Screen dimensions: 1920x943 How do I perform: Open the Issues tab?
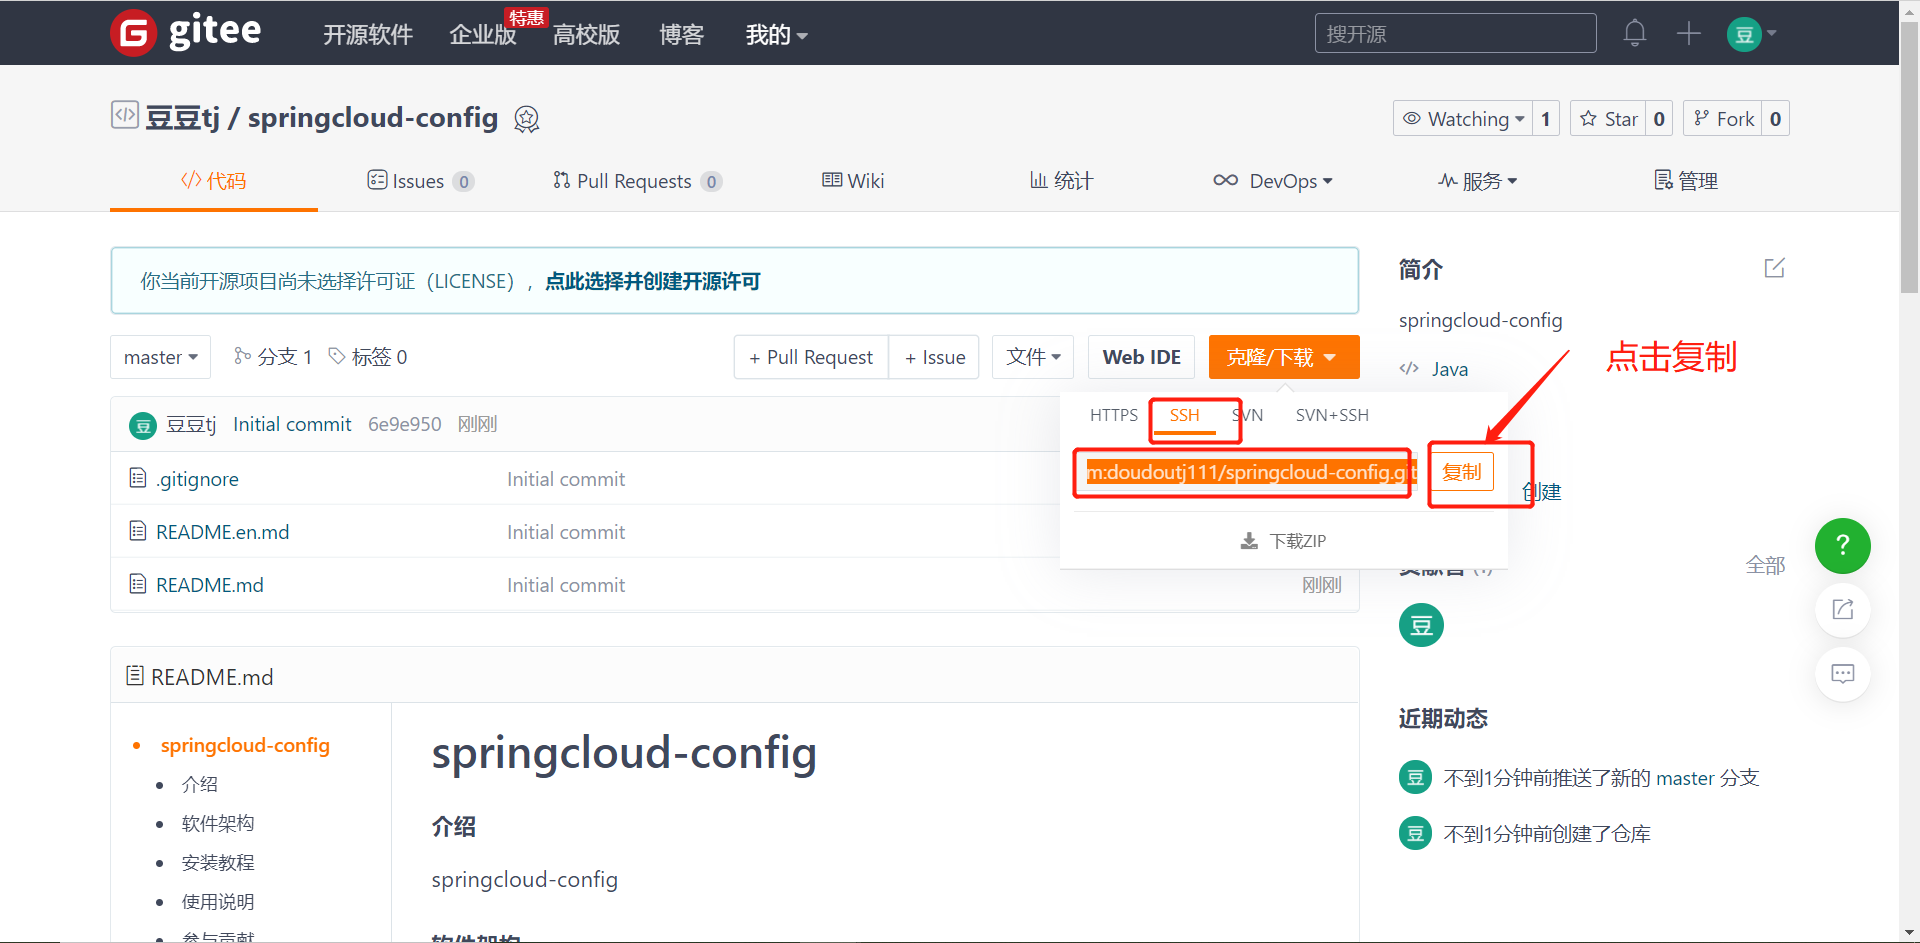click(420, 181)
